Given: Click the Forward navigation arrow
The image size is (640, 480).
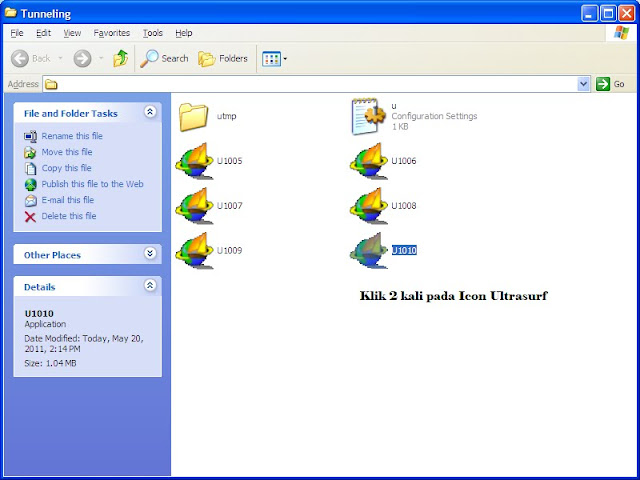Looking at the screenshot, I should pyautogui.click(x=82, y=58).
